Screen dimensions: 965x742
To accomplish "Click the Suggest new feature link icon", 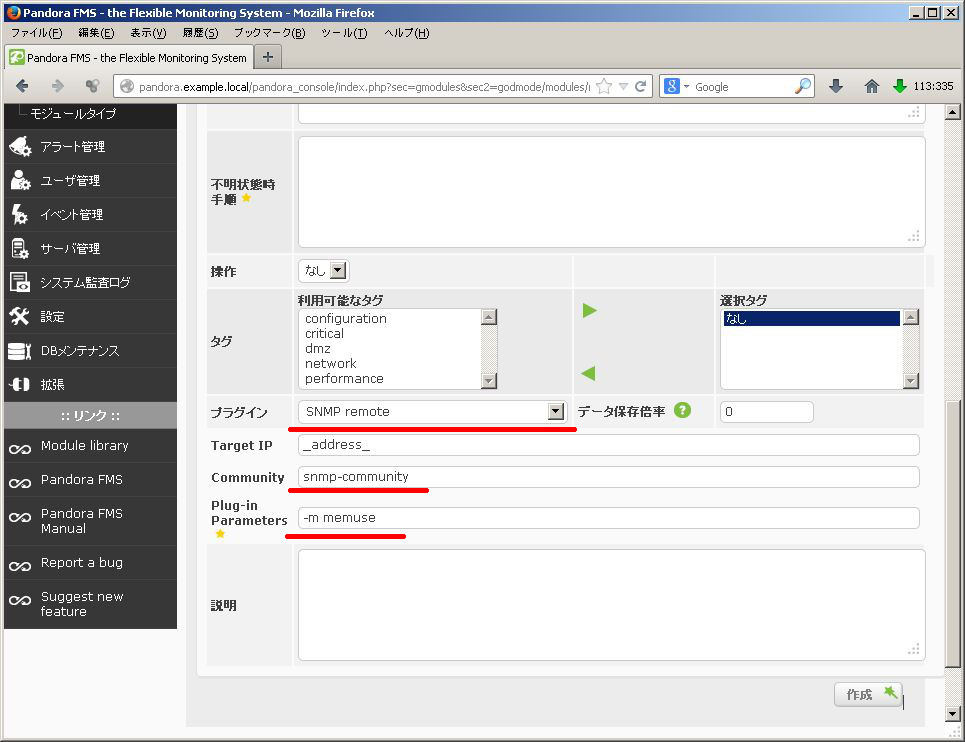I will (x=20, y=600).
